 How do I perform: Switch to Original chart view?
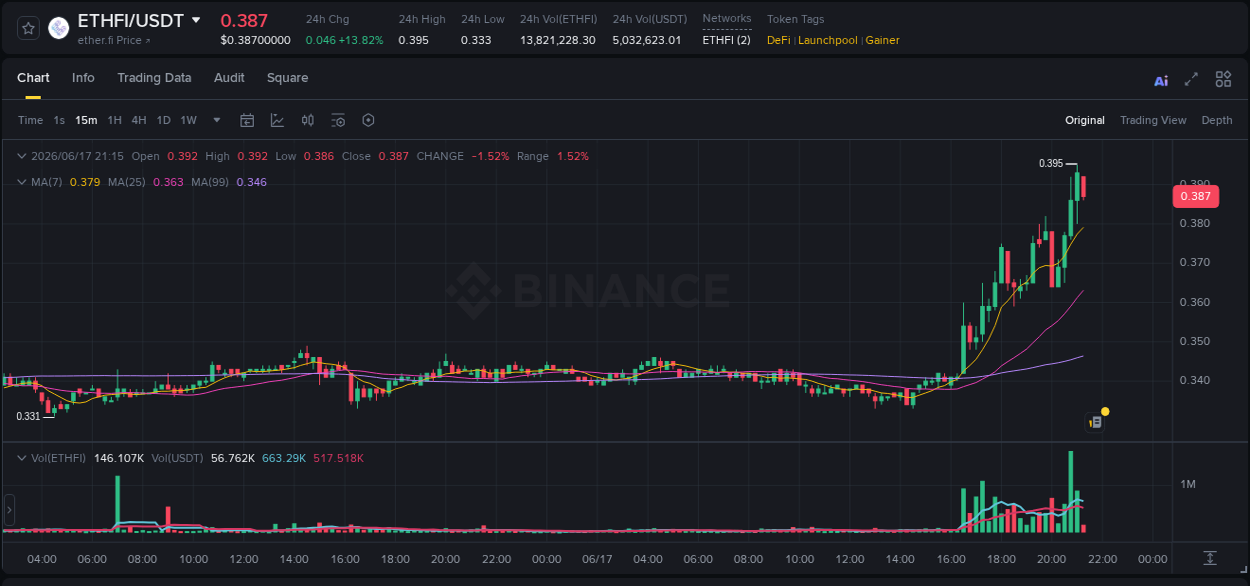click(1085, 120)
